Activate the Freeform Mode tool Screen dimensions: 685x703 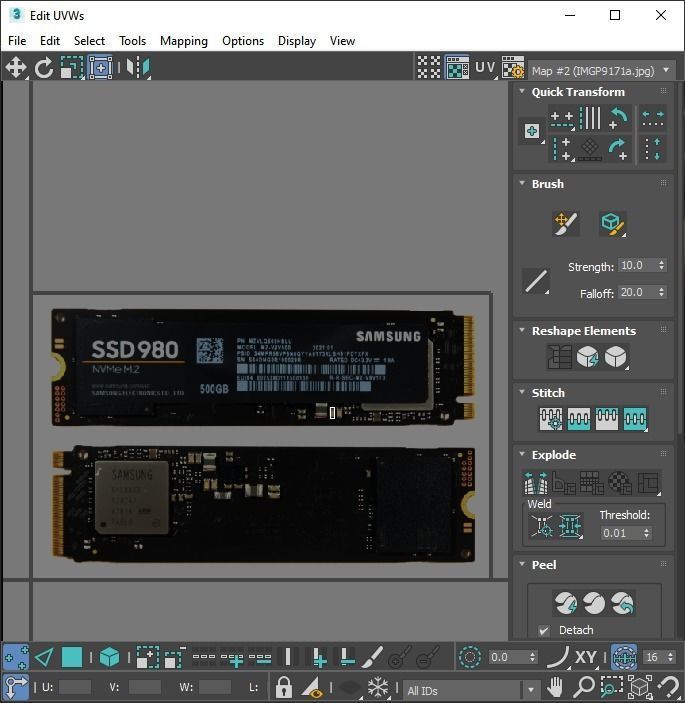[x=100, y=68]
